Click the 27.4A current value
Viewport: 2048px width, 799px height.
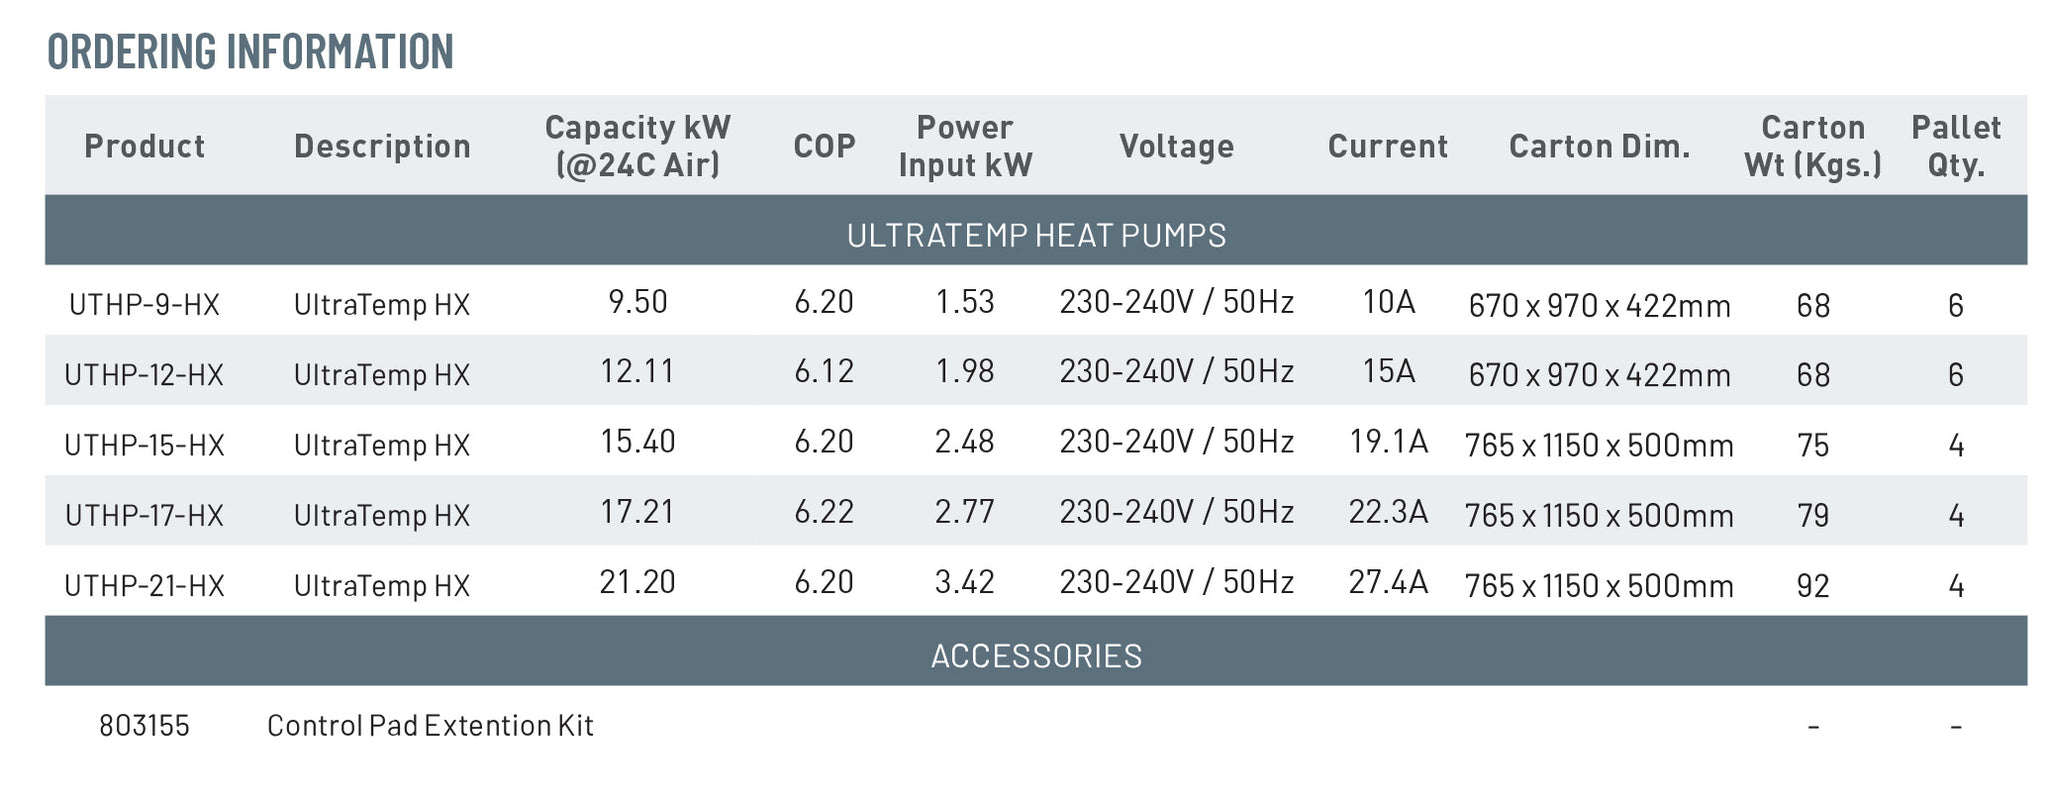[1388, 582]
